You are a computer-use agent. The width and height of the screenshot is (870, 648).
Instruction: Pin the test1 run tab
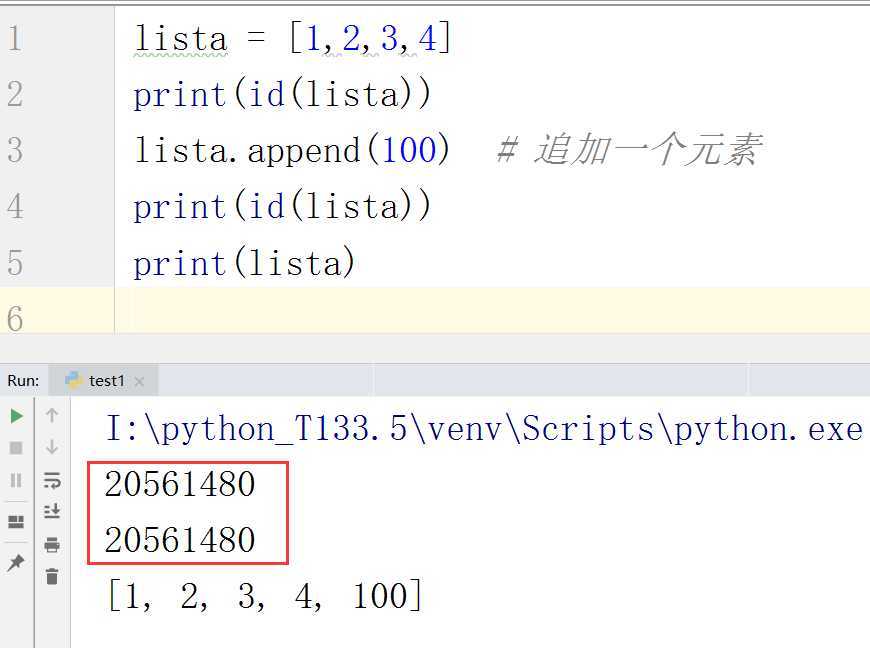coord(16,563)
